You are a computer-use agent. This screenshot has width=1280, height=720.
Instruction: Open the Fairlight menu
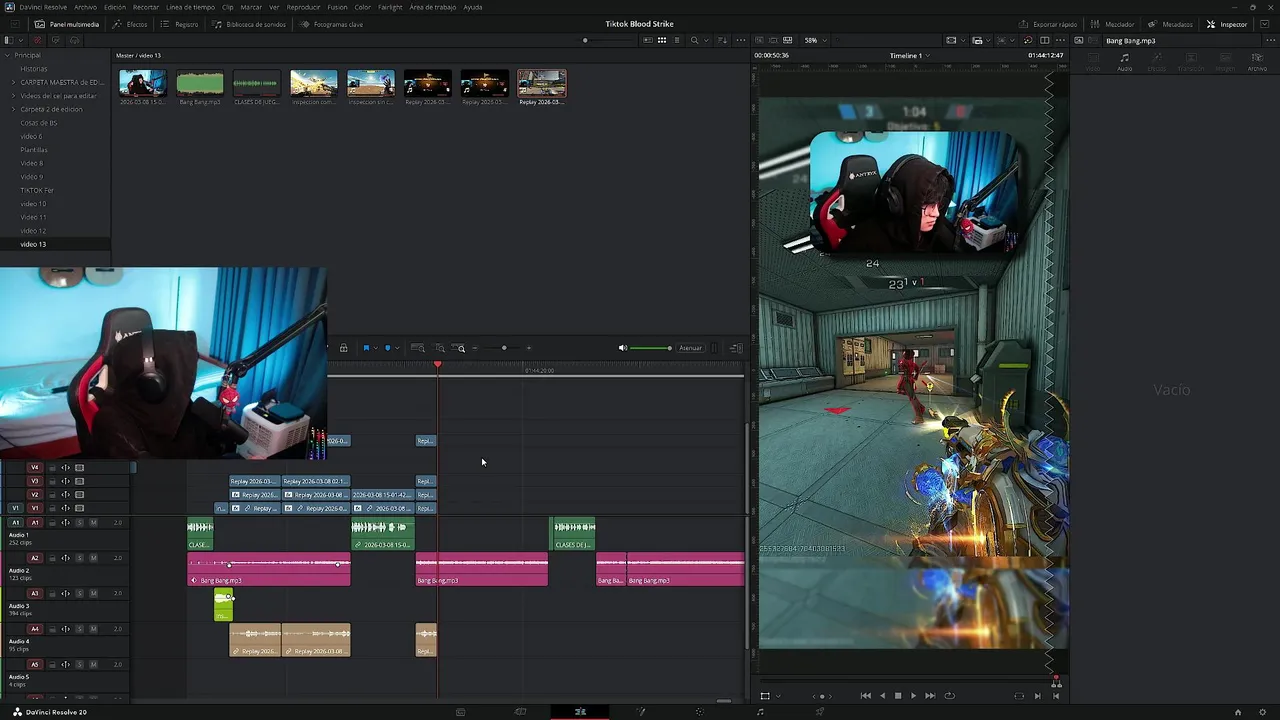tap(390, 7)
